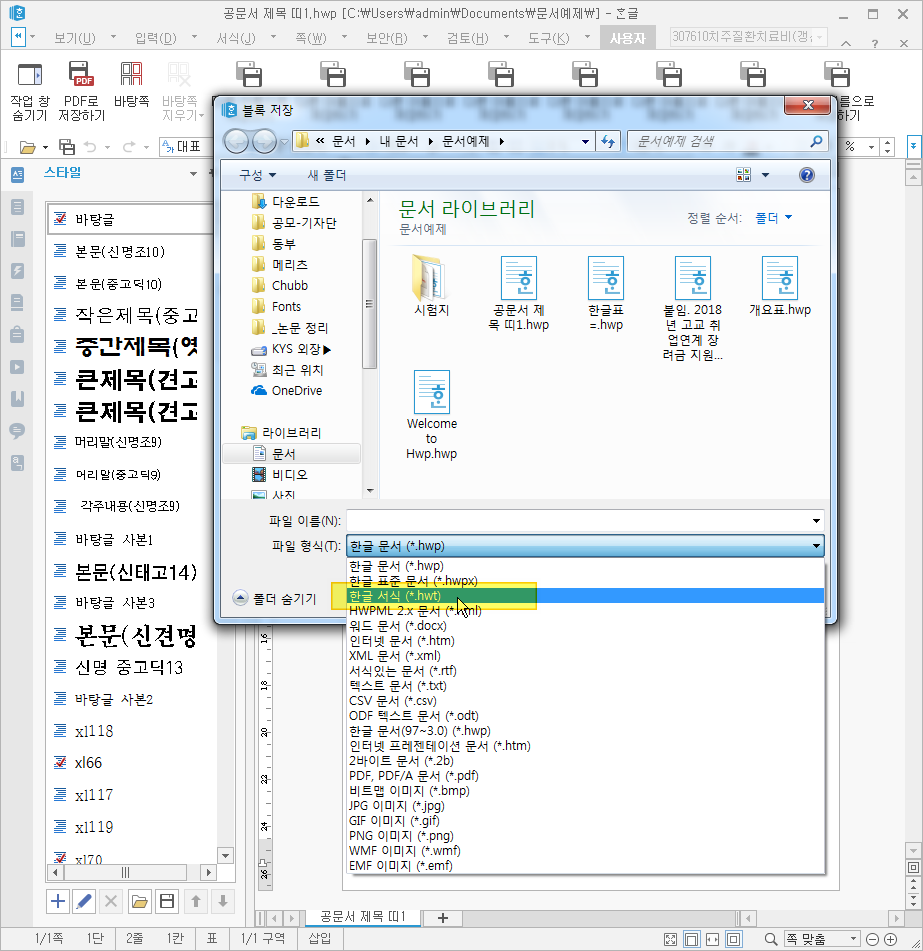Image resolution: width=923 pixels, height=951 pixels.
Task: Open the 보기 menu
Action: pyautogui.click(x=75, y=38)
